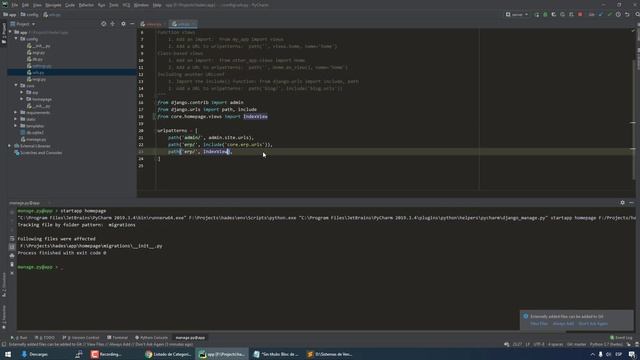This screenshot has height=360, width=640.
Task: Click the console print icon in left gutter
Action: coord(12,256)
